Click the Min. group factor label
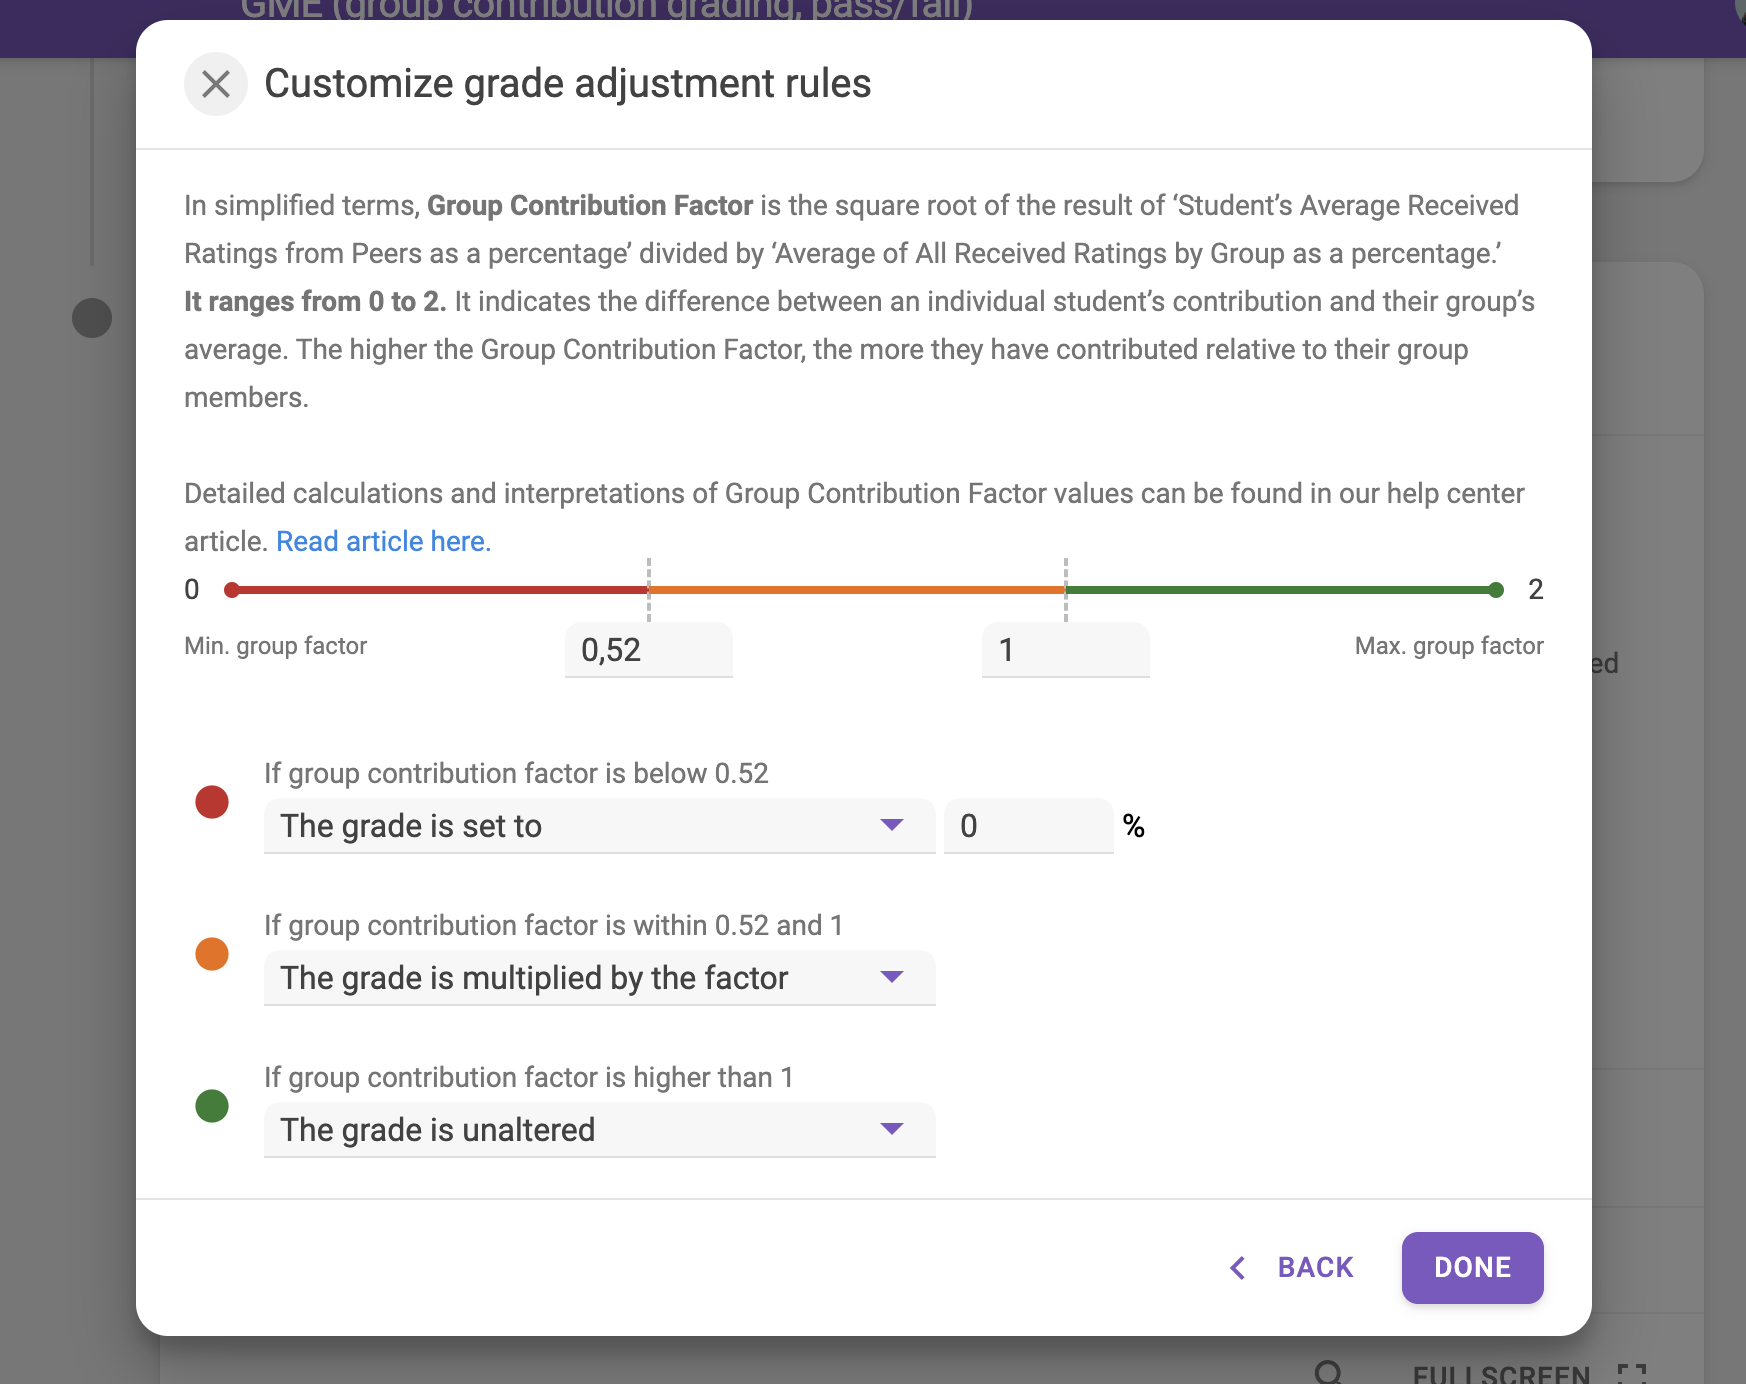The height and width of the screenshot is (1384, 1746). coord(275,646)
